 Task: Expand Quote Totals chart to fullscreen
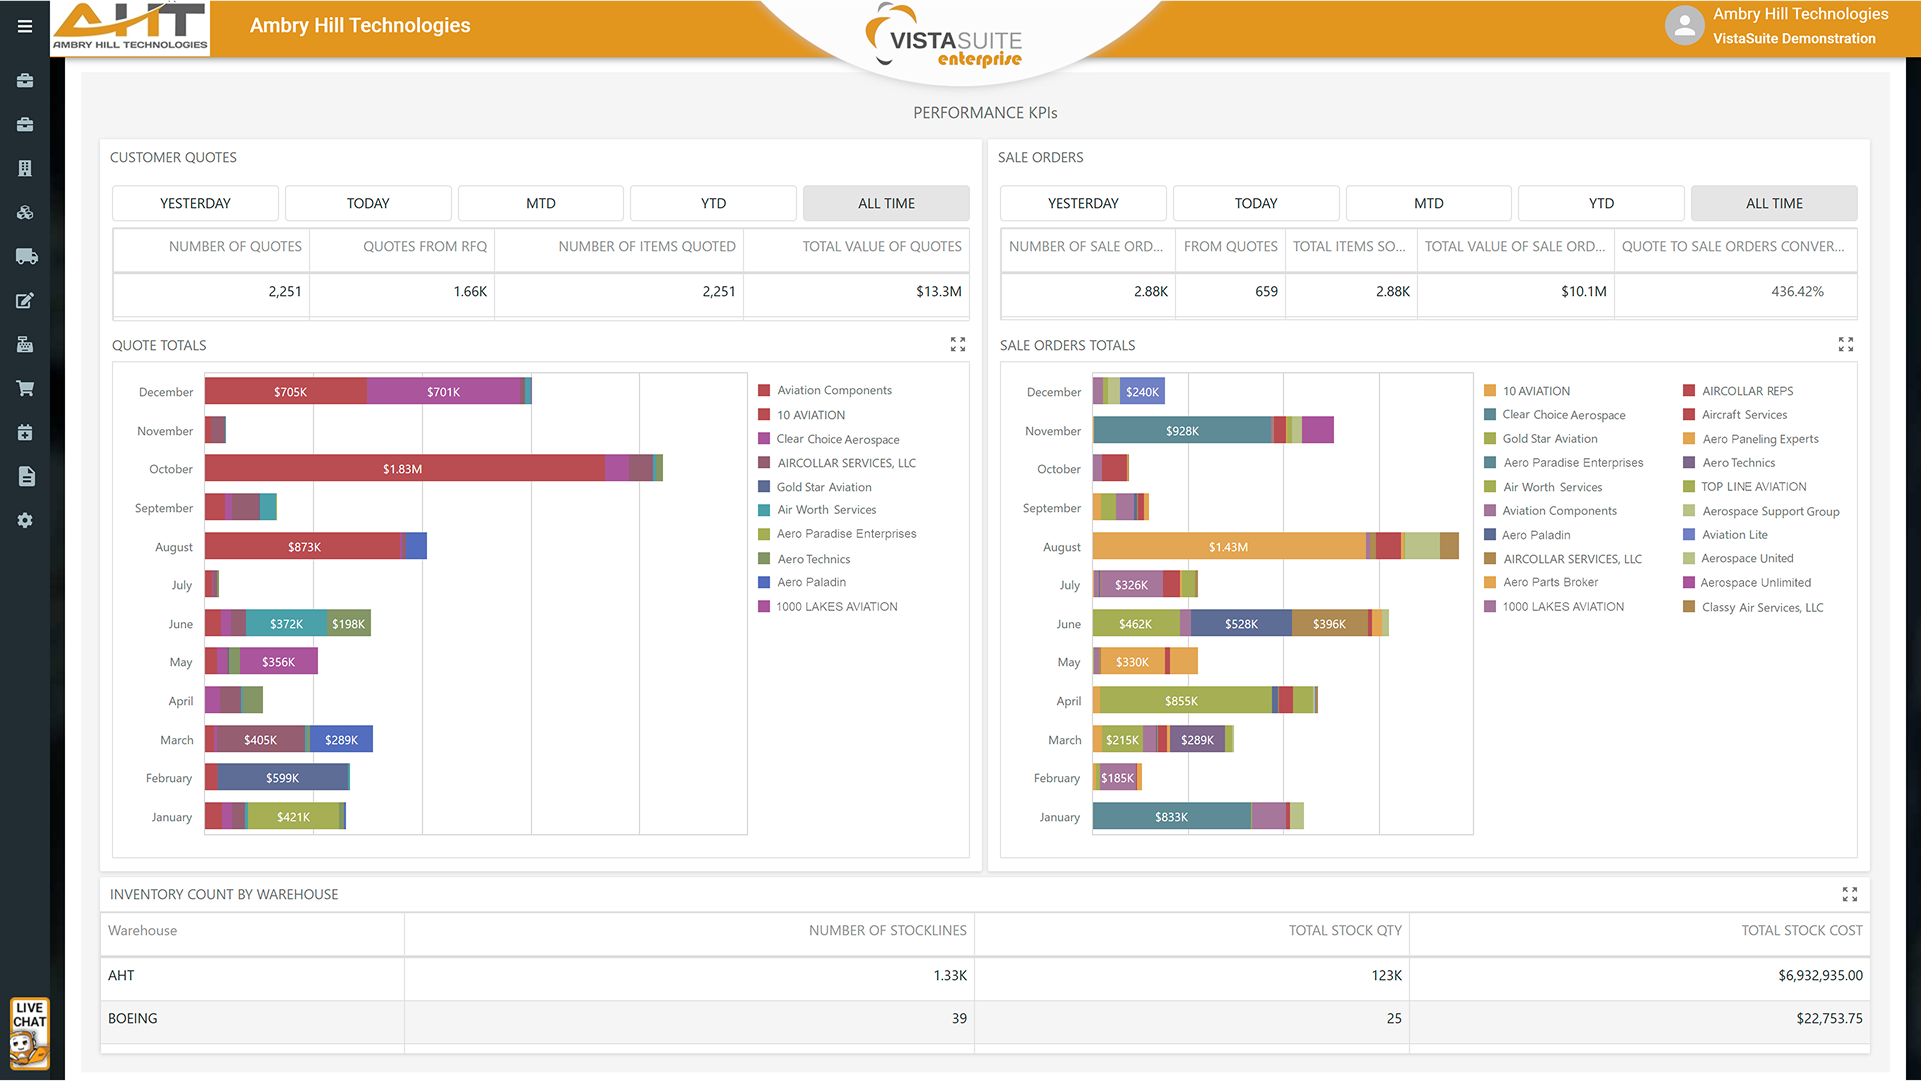click(x=957, y=345)
